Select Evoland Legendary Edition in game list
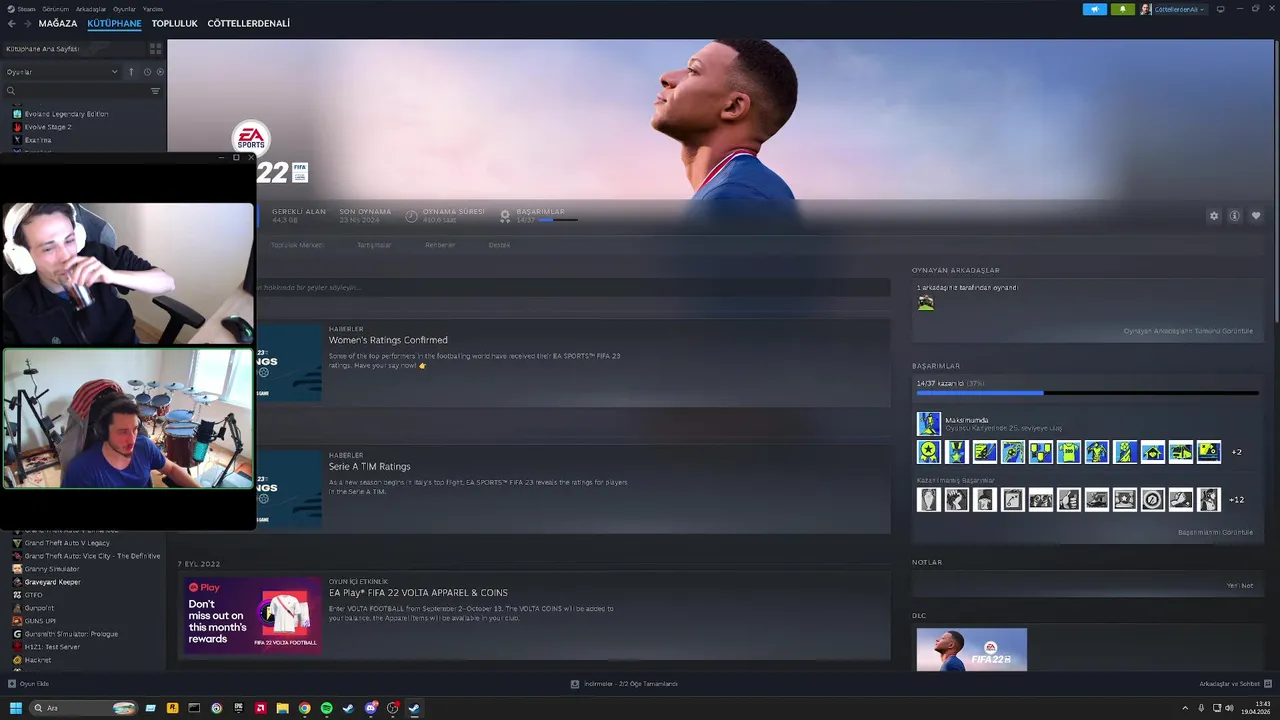Image resolution: width=1280 pixels, height=720 pixels. pyautogui.click(x=66, y=114)
